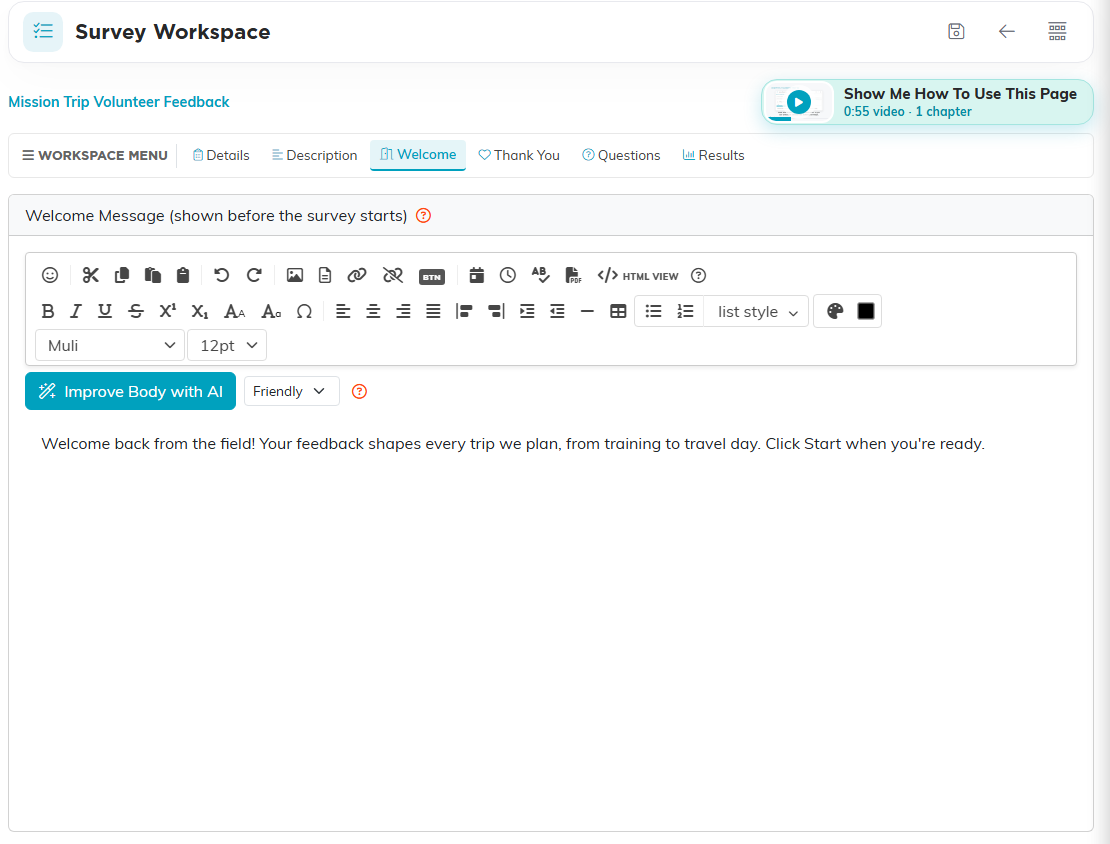Open the Muli font family dropdown

point(110,346)
